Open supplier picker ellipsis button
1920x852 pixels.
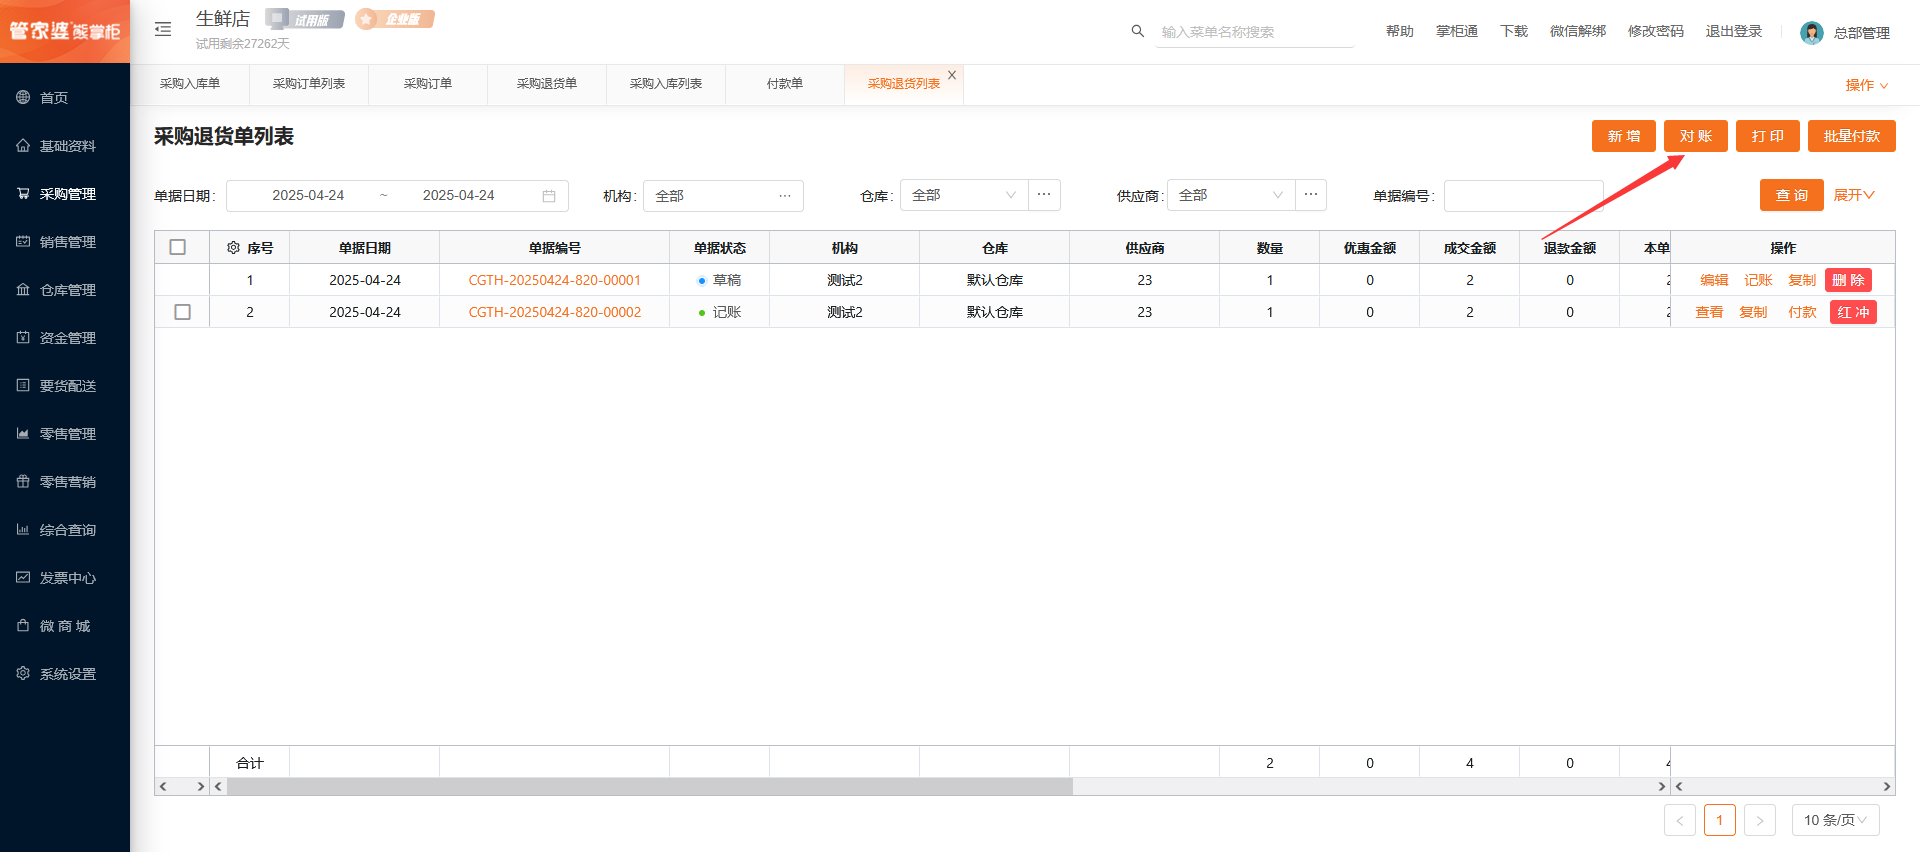click(x=1311, y=195)
